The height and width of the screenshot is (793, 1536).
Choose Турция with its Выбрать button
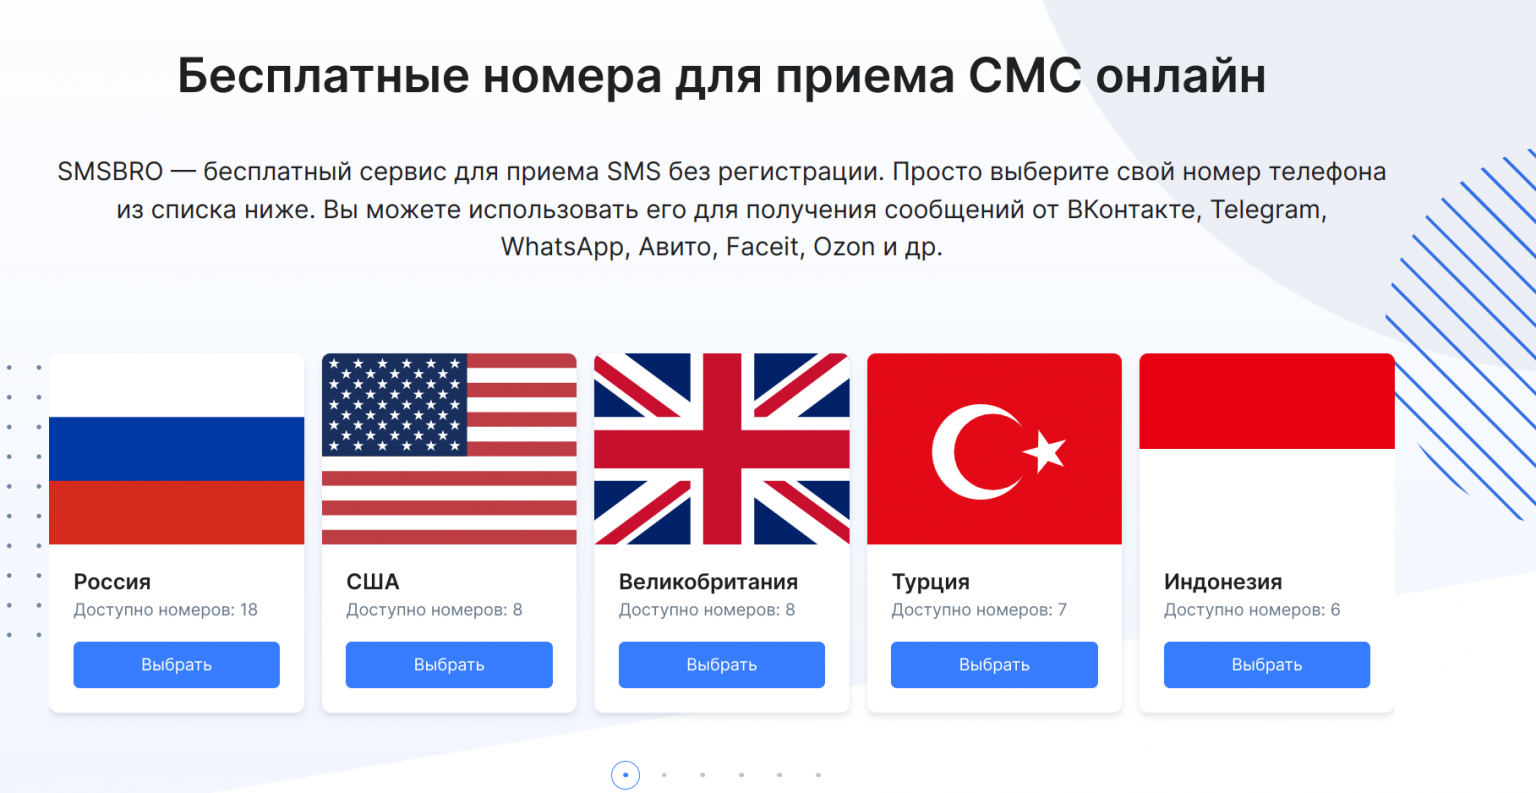coord(994,665)
